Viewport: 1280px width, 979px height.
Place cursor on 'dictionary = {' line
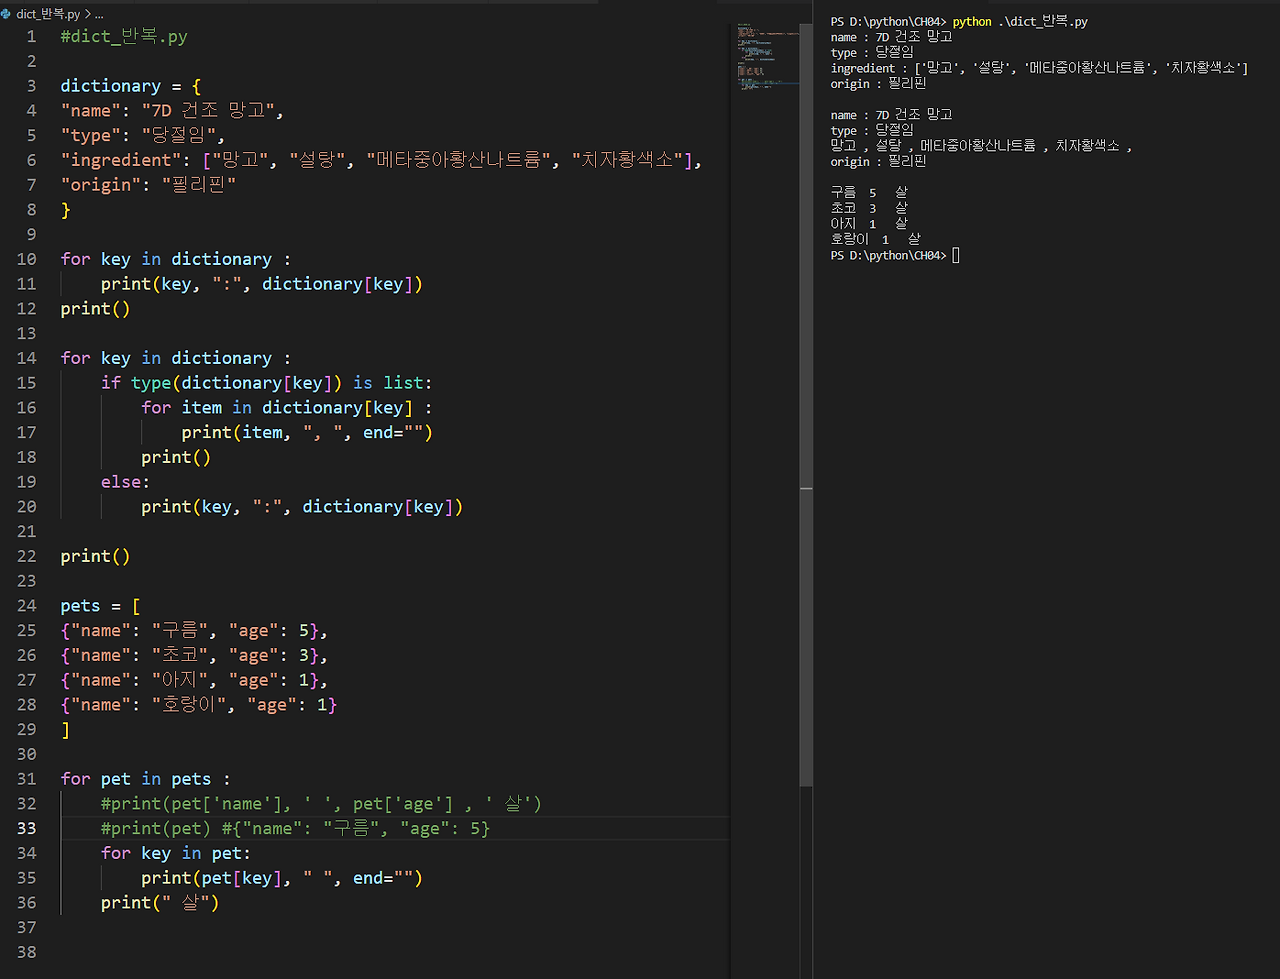click(131, 86)
